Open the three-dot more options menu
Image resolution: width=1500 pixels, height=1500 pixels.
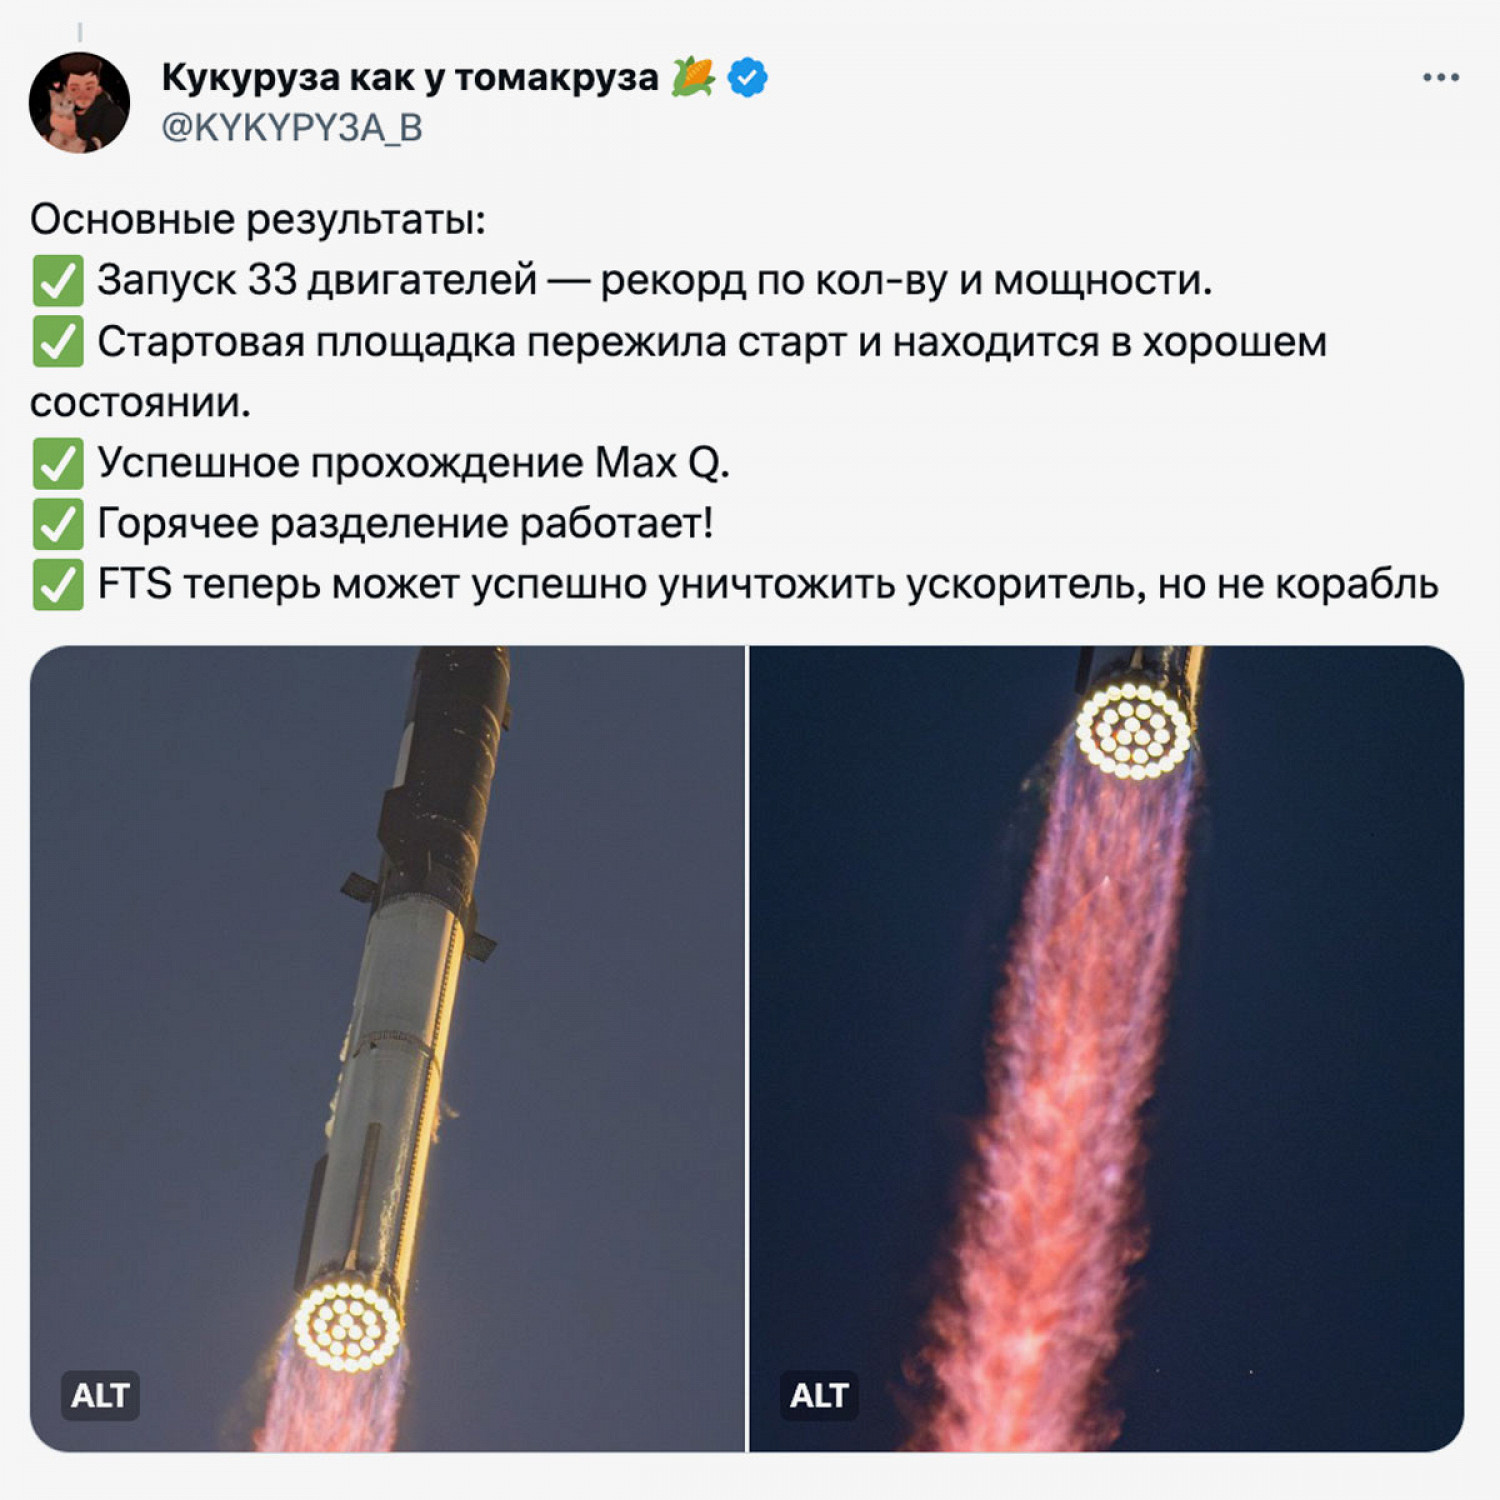click(1441, 77)
